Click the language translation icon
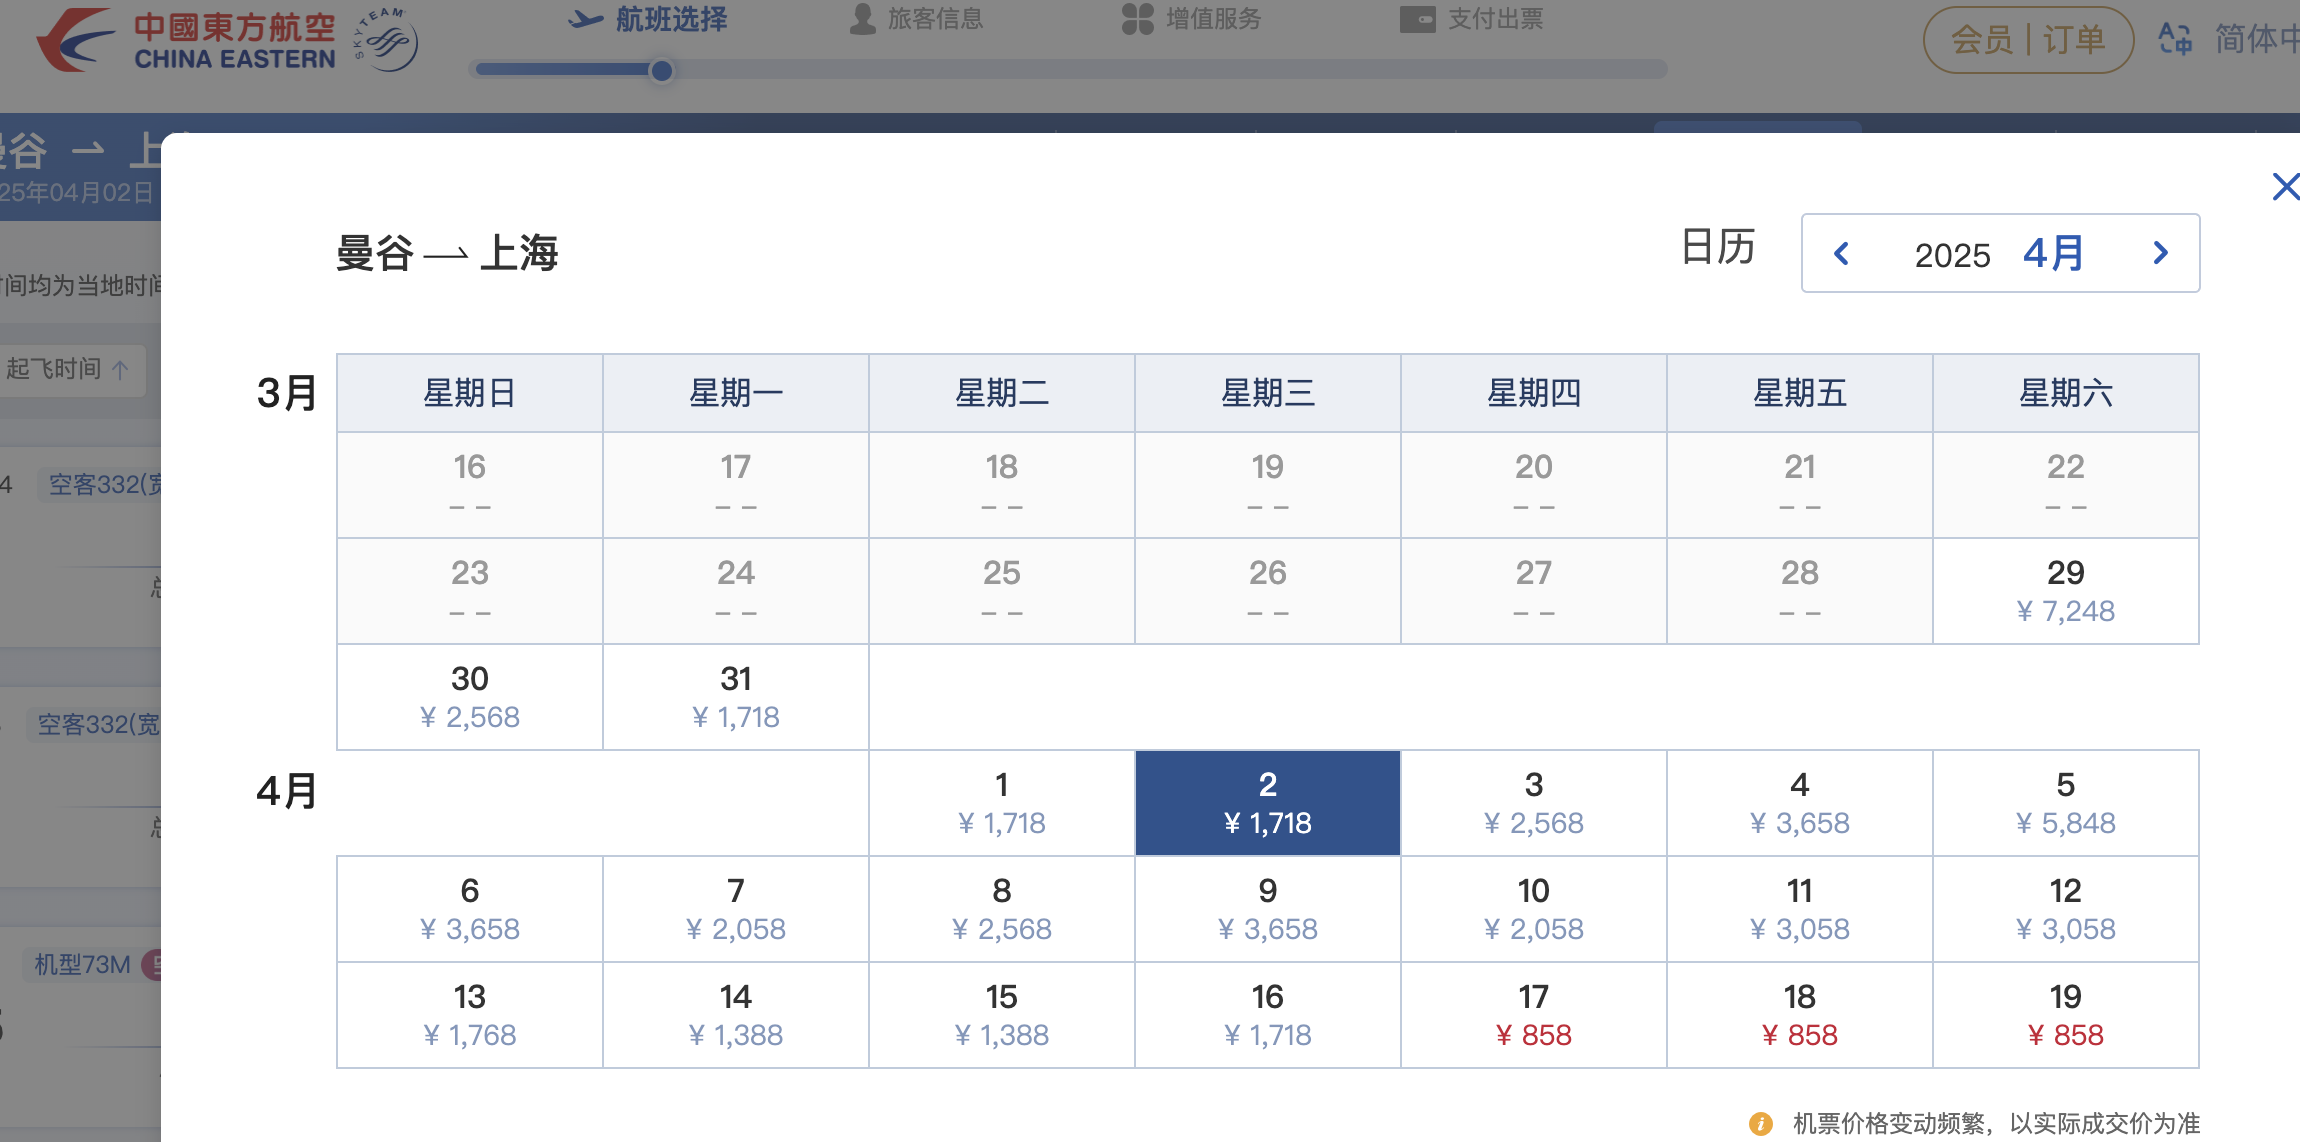The height and width of the screenshot is (1142, 2300). (x=2174, y=39)
